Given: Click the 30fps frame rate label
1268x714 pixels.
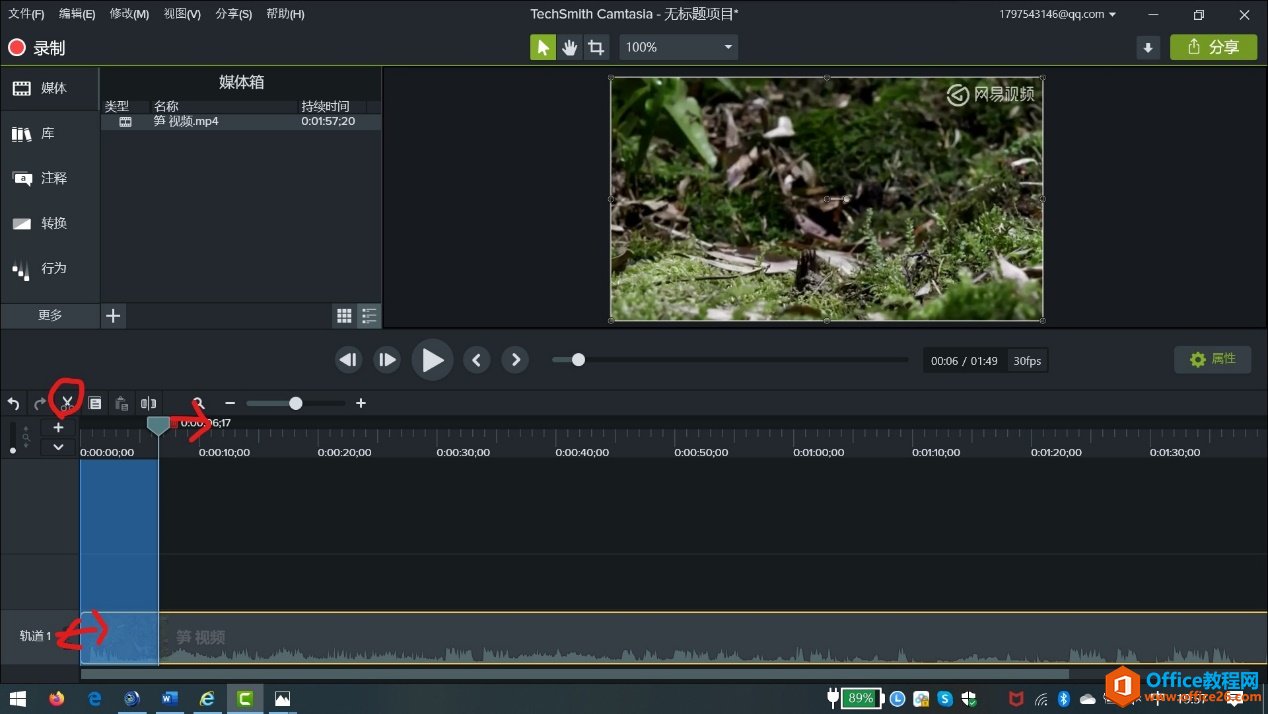Looking at the screenshot, I should [1027, 361].
